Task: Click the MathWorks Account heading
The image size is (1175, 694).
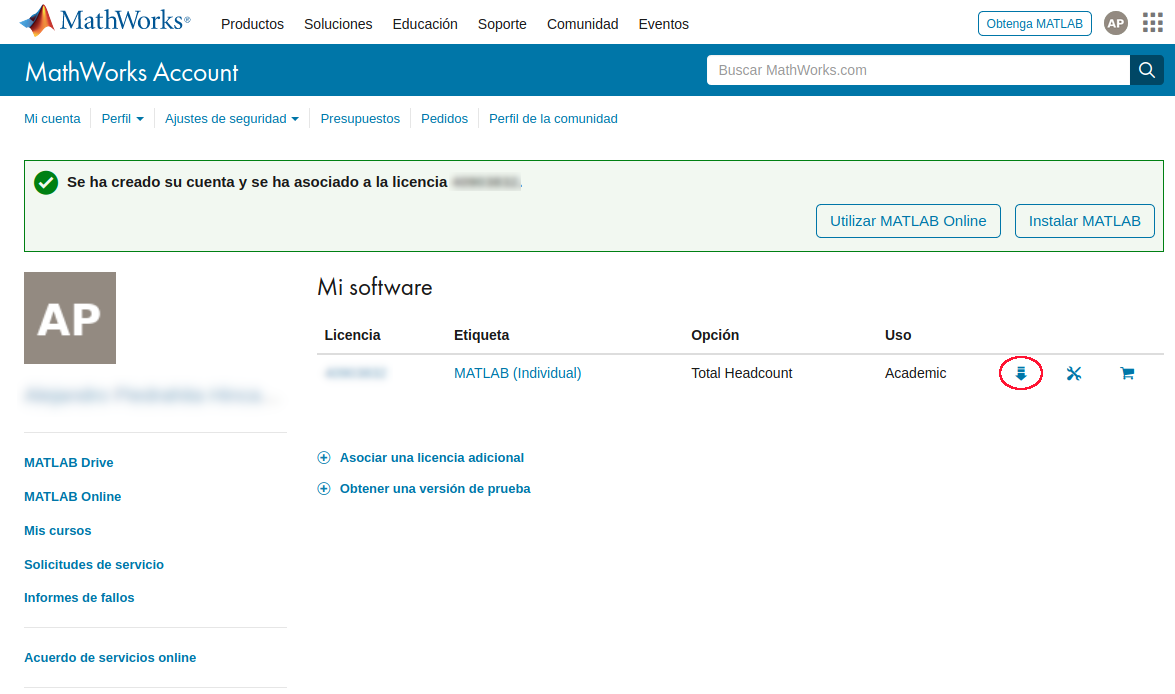Action: pyautogui.click(x=131, y=72)
